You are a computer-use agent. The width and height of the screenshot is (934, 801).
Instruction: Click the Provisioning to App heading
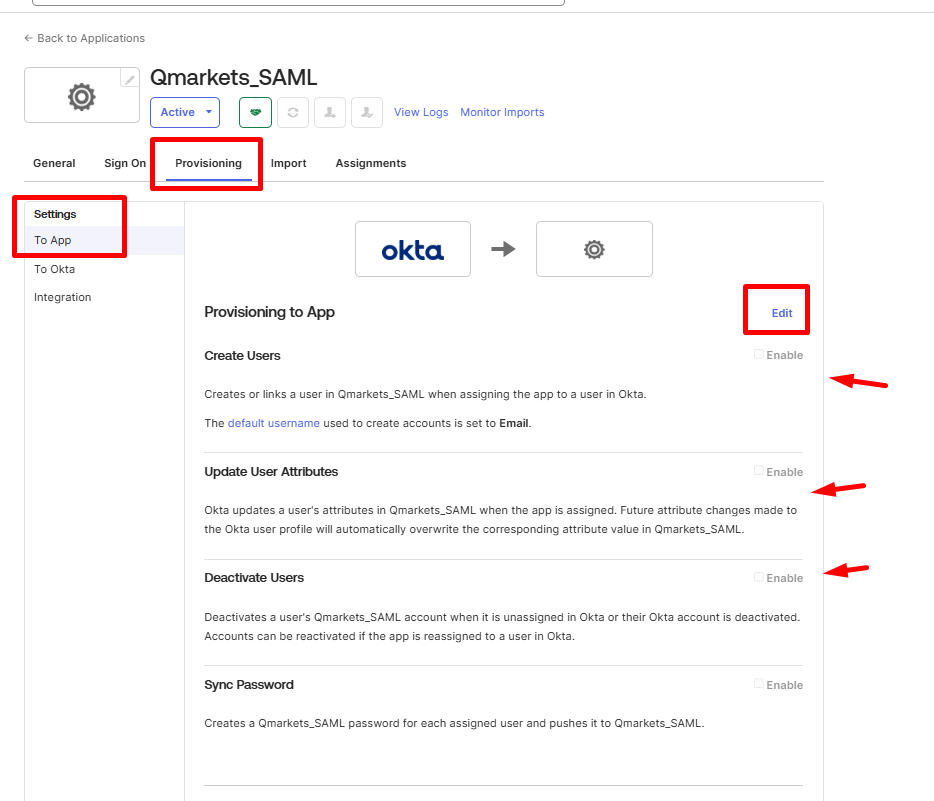(x=269, y=312)
